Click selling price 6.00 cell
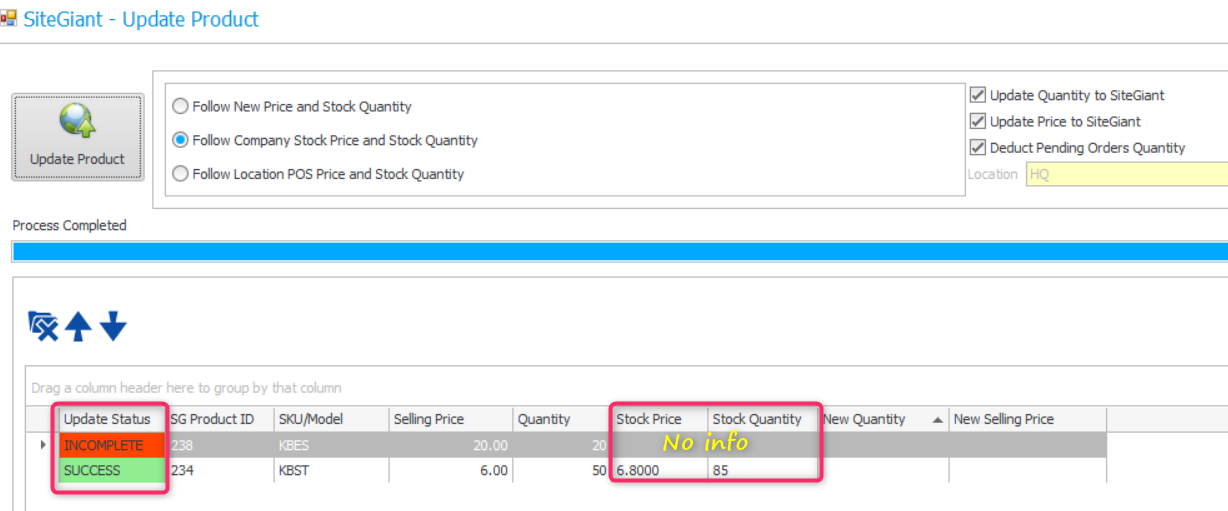The image size is (1228, 511). [451, 470]
